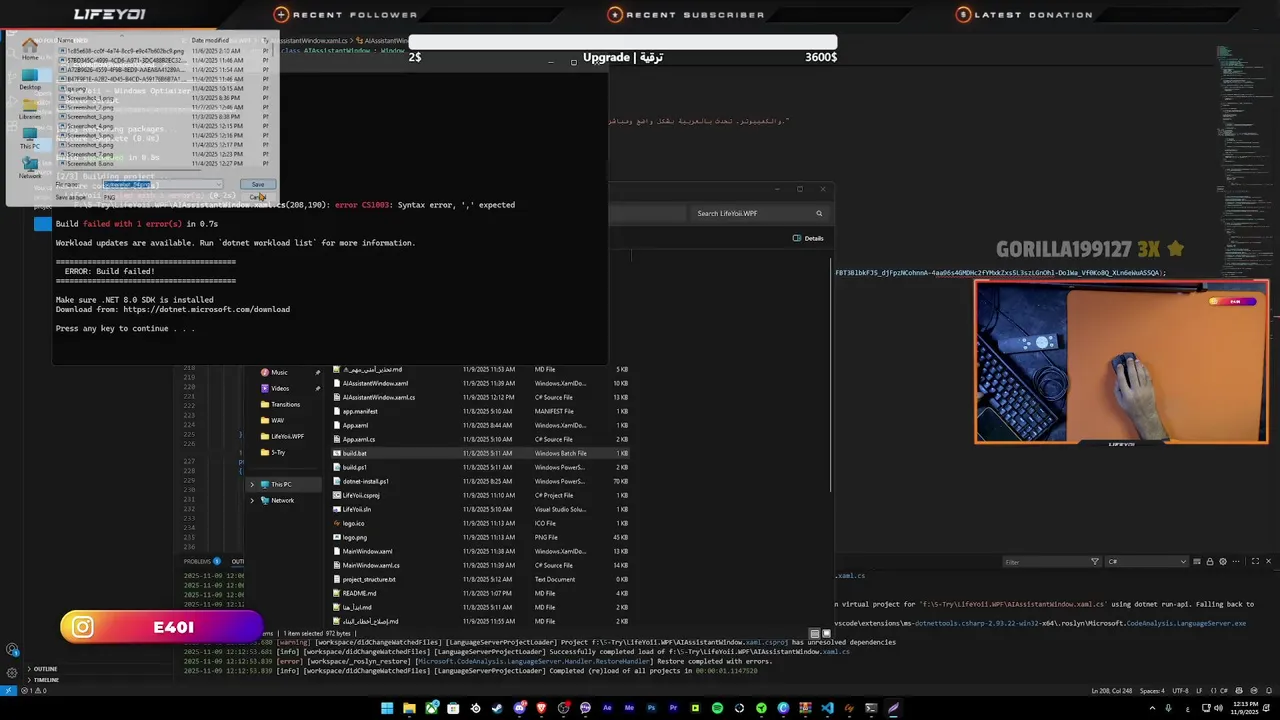Viewport: 1280px width, 720px height.
Task: Open WinRAR taskbar icon
Action: [x=805, y=708]
